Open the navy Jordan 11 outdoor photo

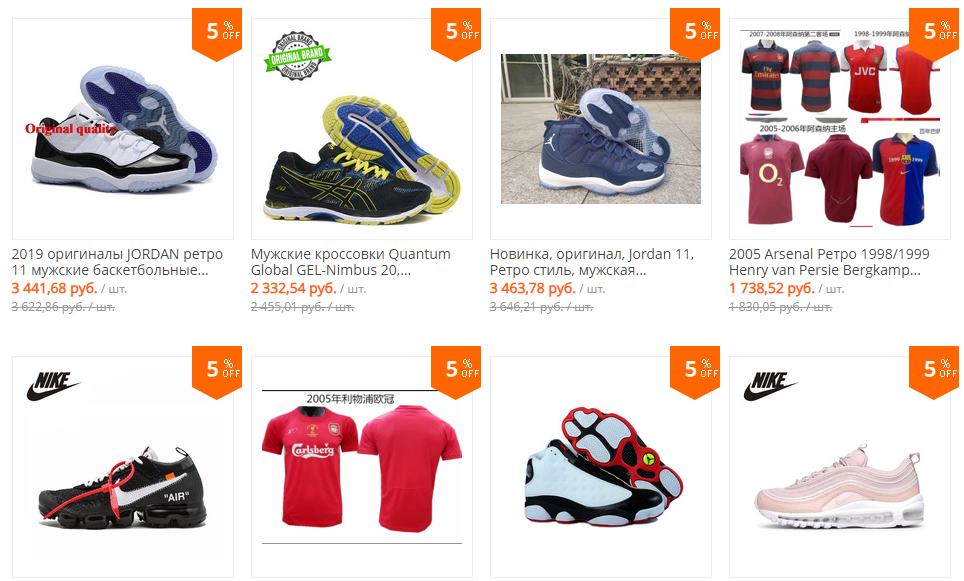pos(601,128)
